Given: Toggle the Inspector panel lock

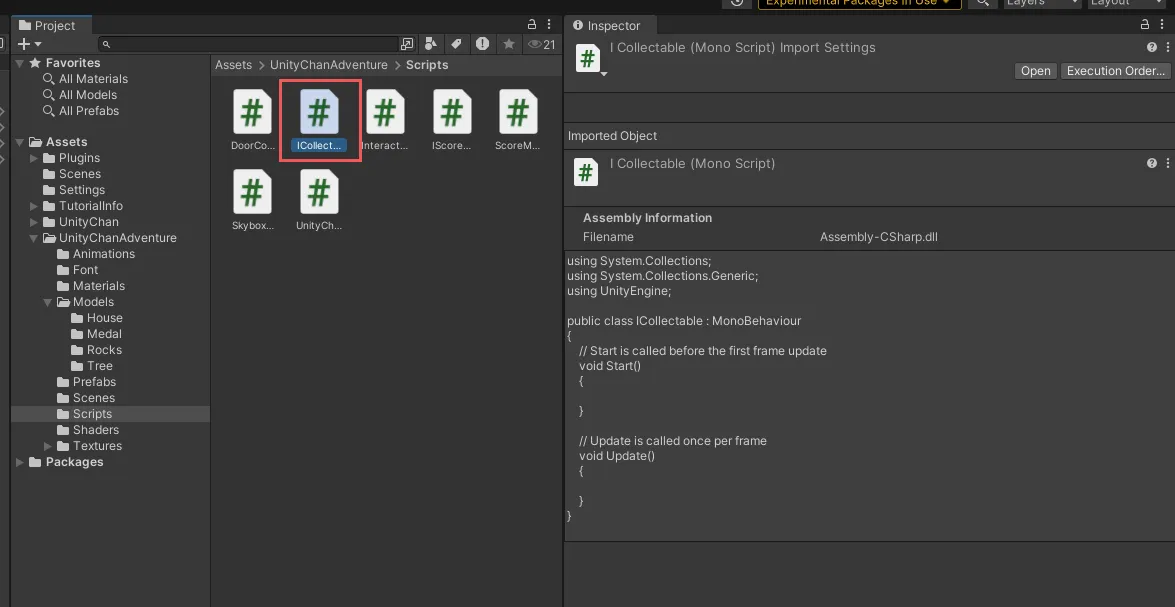Looking at the screenshot, I should [1146, 25].
